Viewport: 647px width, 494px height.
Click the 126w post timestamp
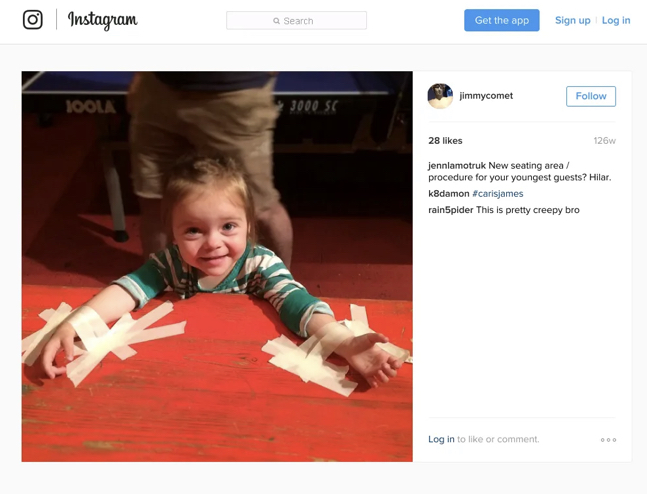[x=604, y=141]
